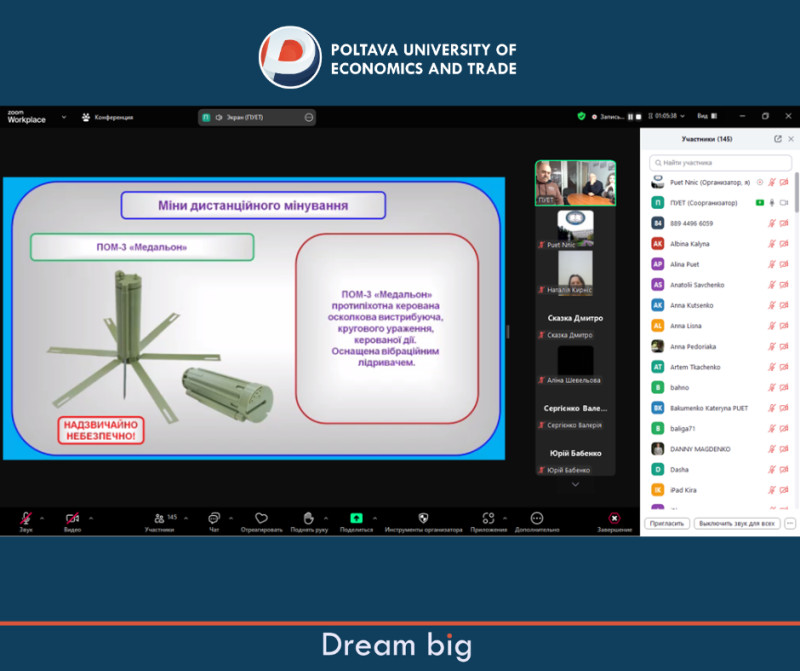Click the green Share screen button
The image size is (800, 671).
[356, 518]
